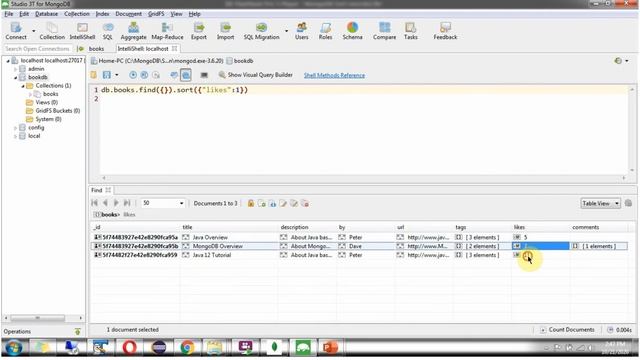Click the terminal console icon in IntelliShell toolbar

click(x=204, y=75)
